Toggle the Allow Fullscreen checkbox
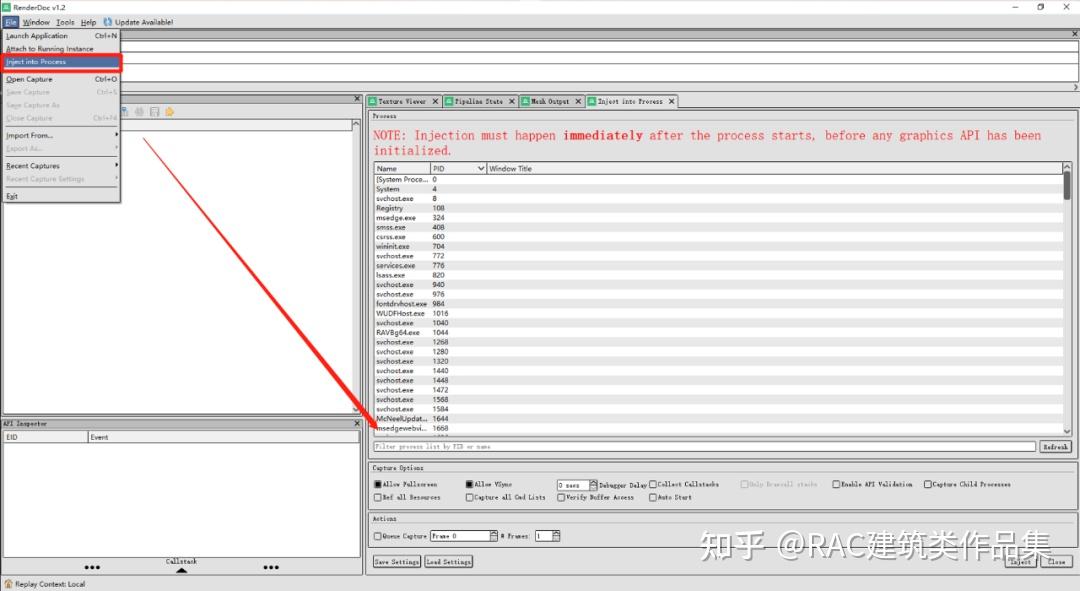 click(377, 484)
